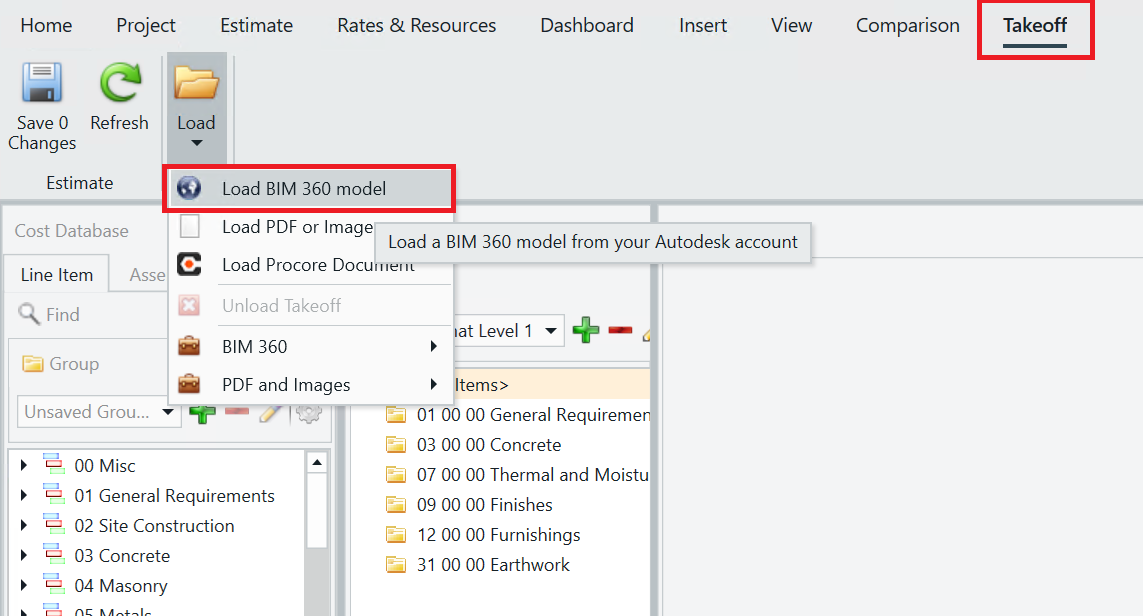
Task: Click the Group folder icon
Action: [x=30, y=365]
